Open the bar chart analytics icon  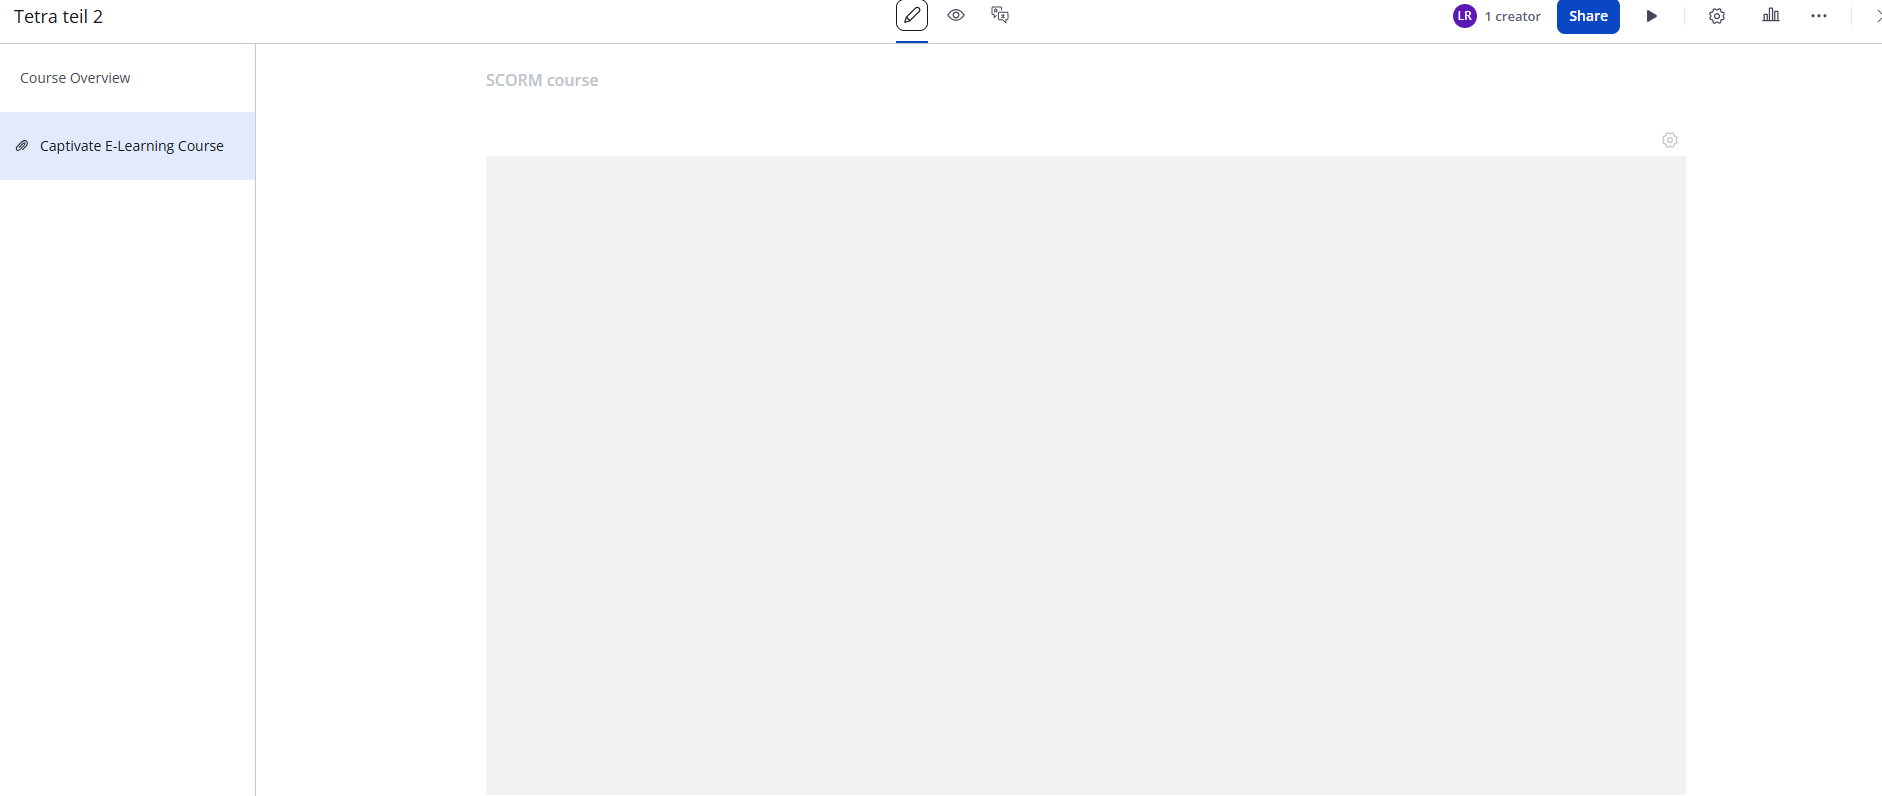[x=1770, y=16]
